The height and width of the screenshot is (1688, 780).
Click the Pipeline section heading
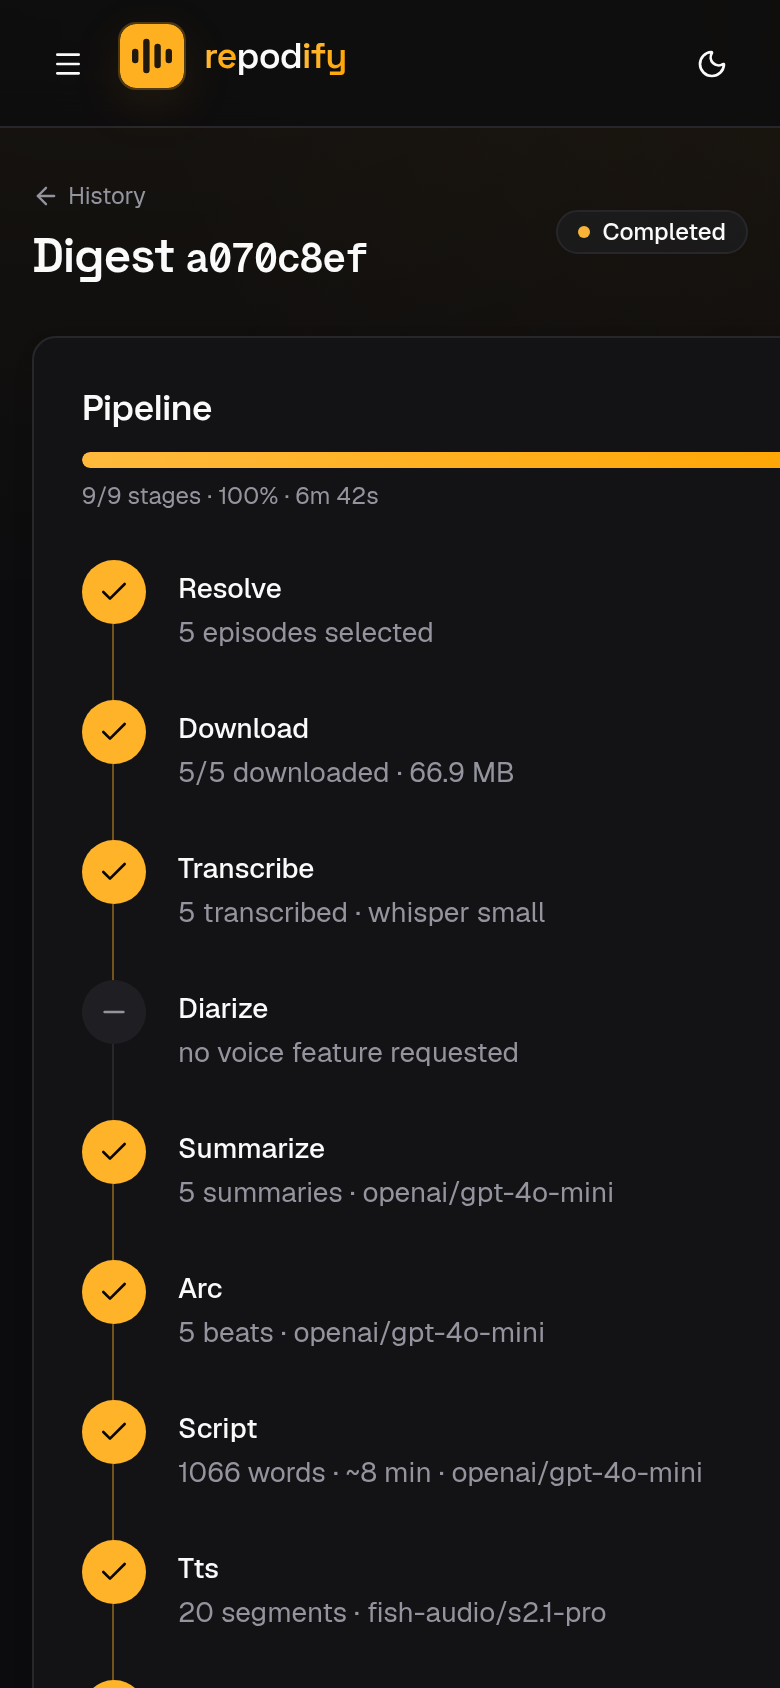(x=147, y=409)
